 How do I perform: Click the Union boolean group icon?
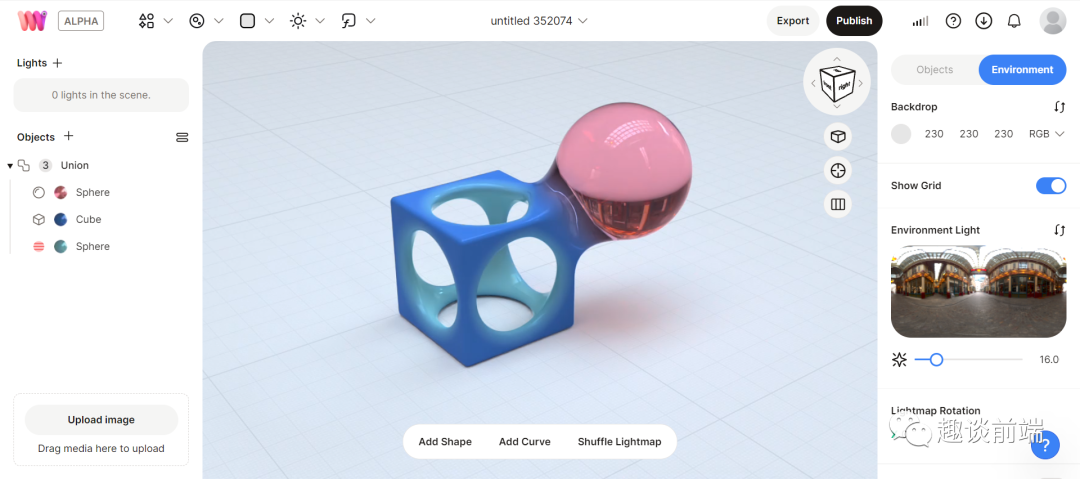24,165
